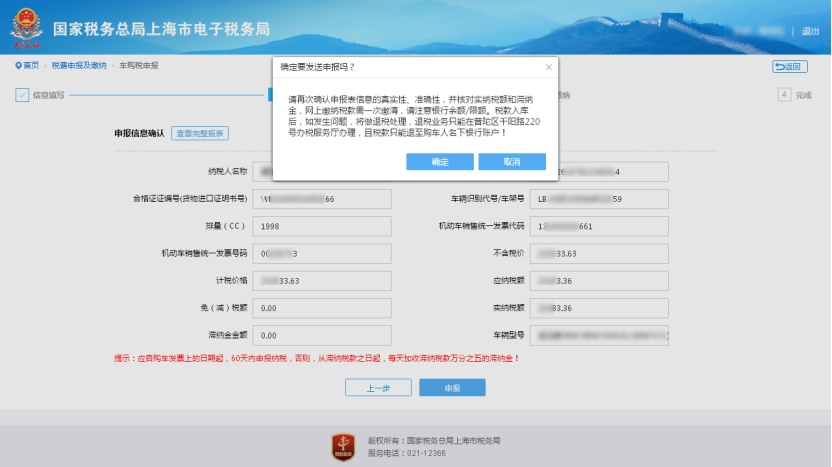
Task: Click the red 提示 late-fee warning text
Action: pyautogui.click(x=316, y=358)
